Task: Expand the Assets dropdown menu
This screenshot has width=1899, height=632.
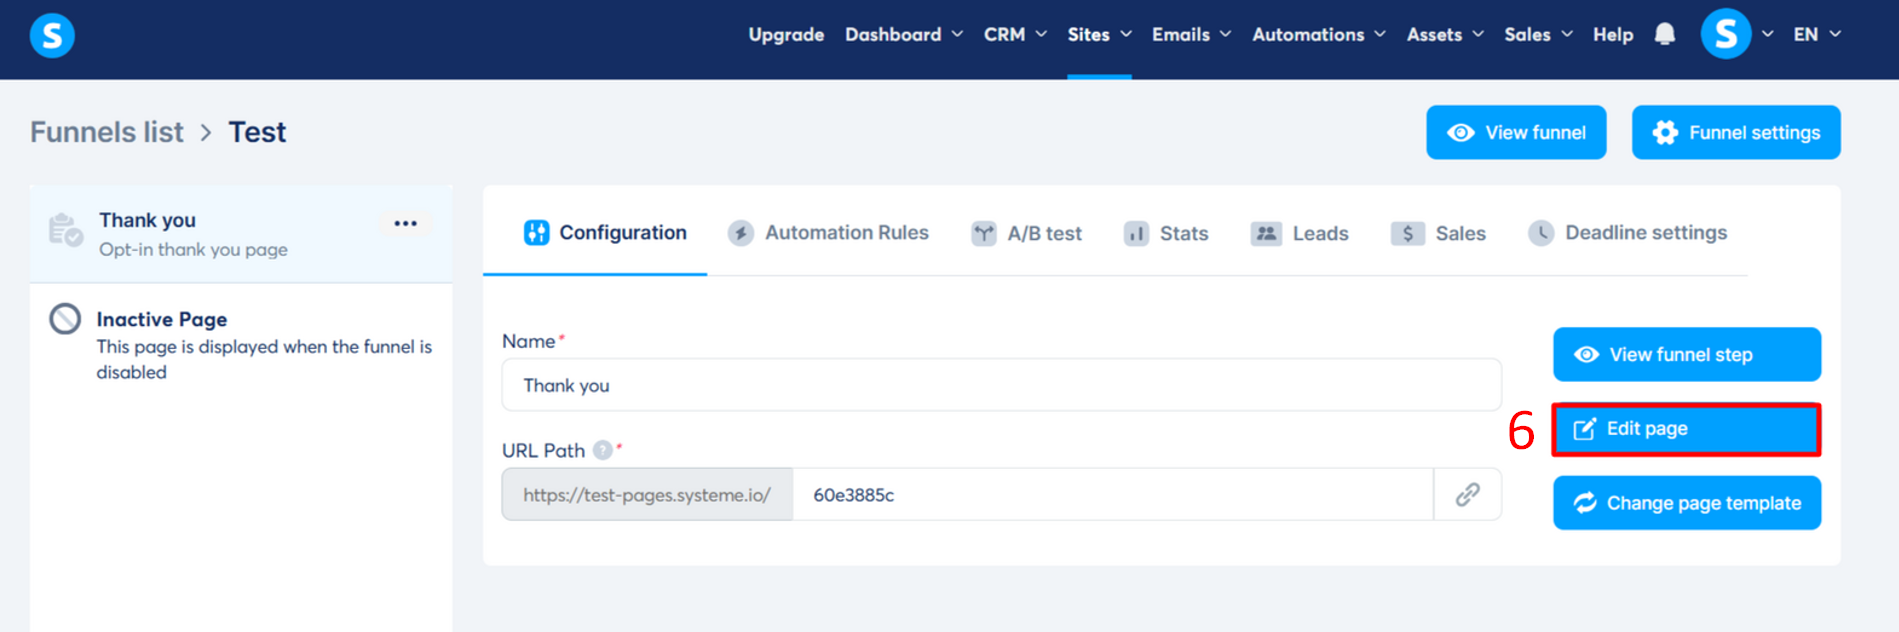Action: (1445, 34)
